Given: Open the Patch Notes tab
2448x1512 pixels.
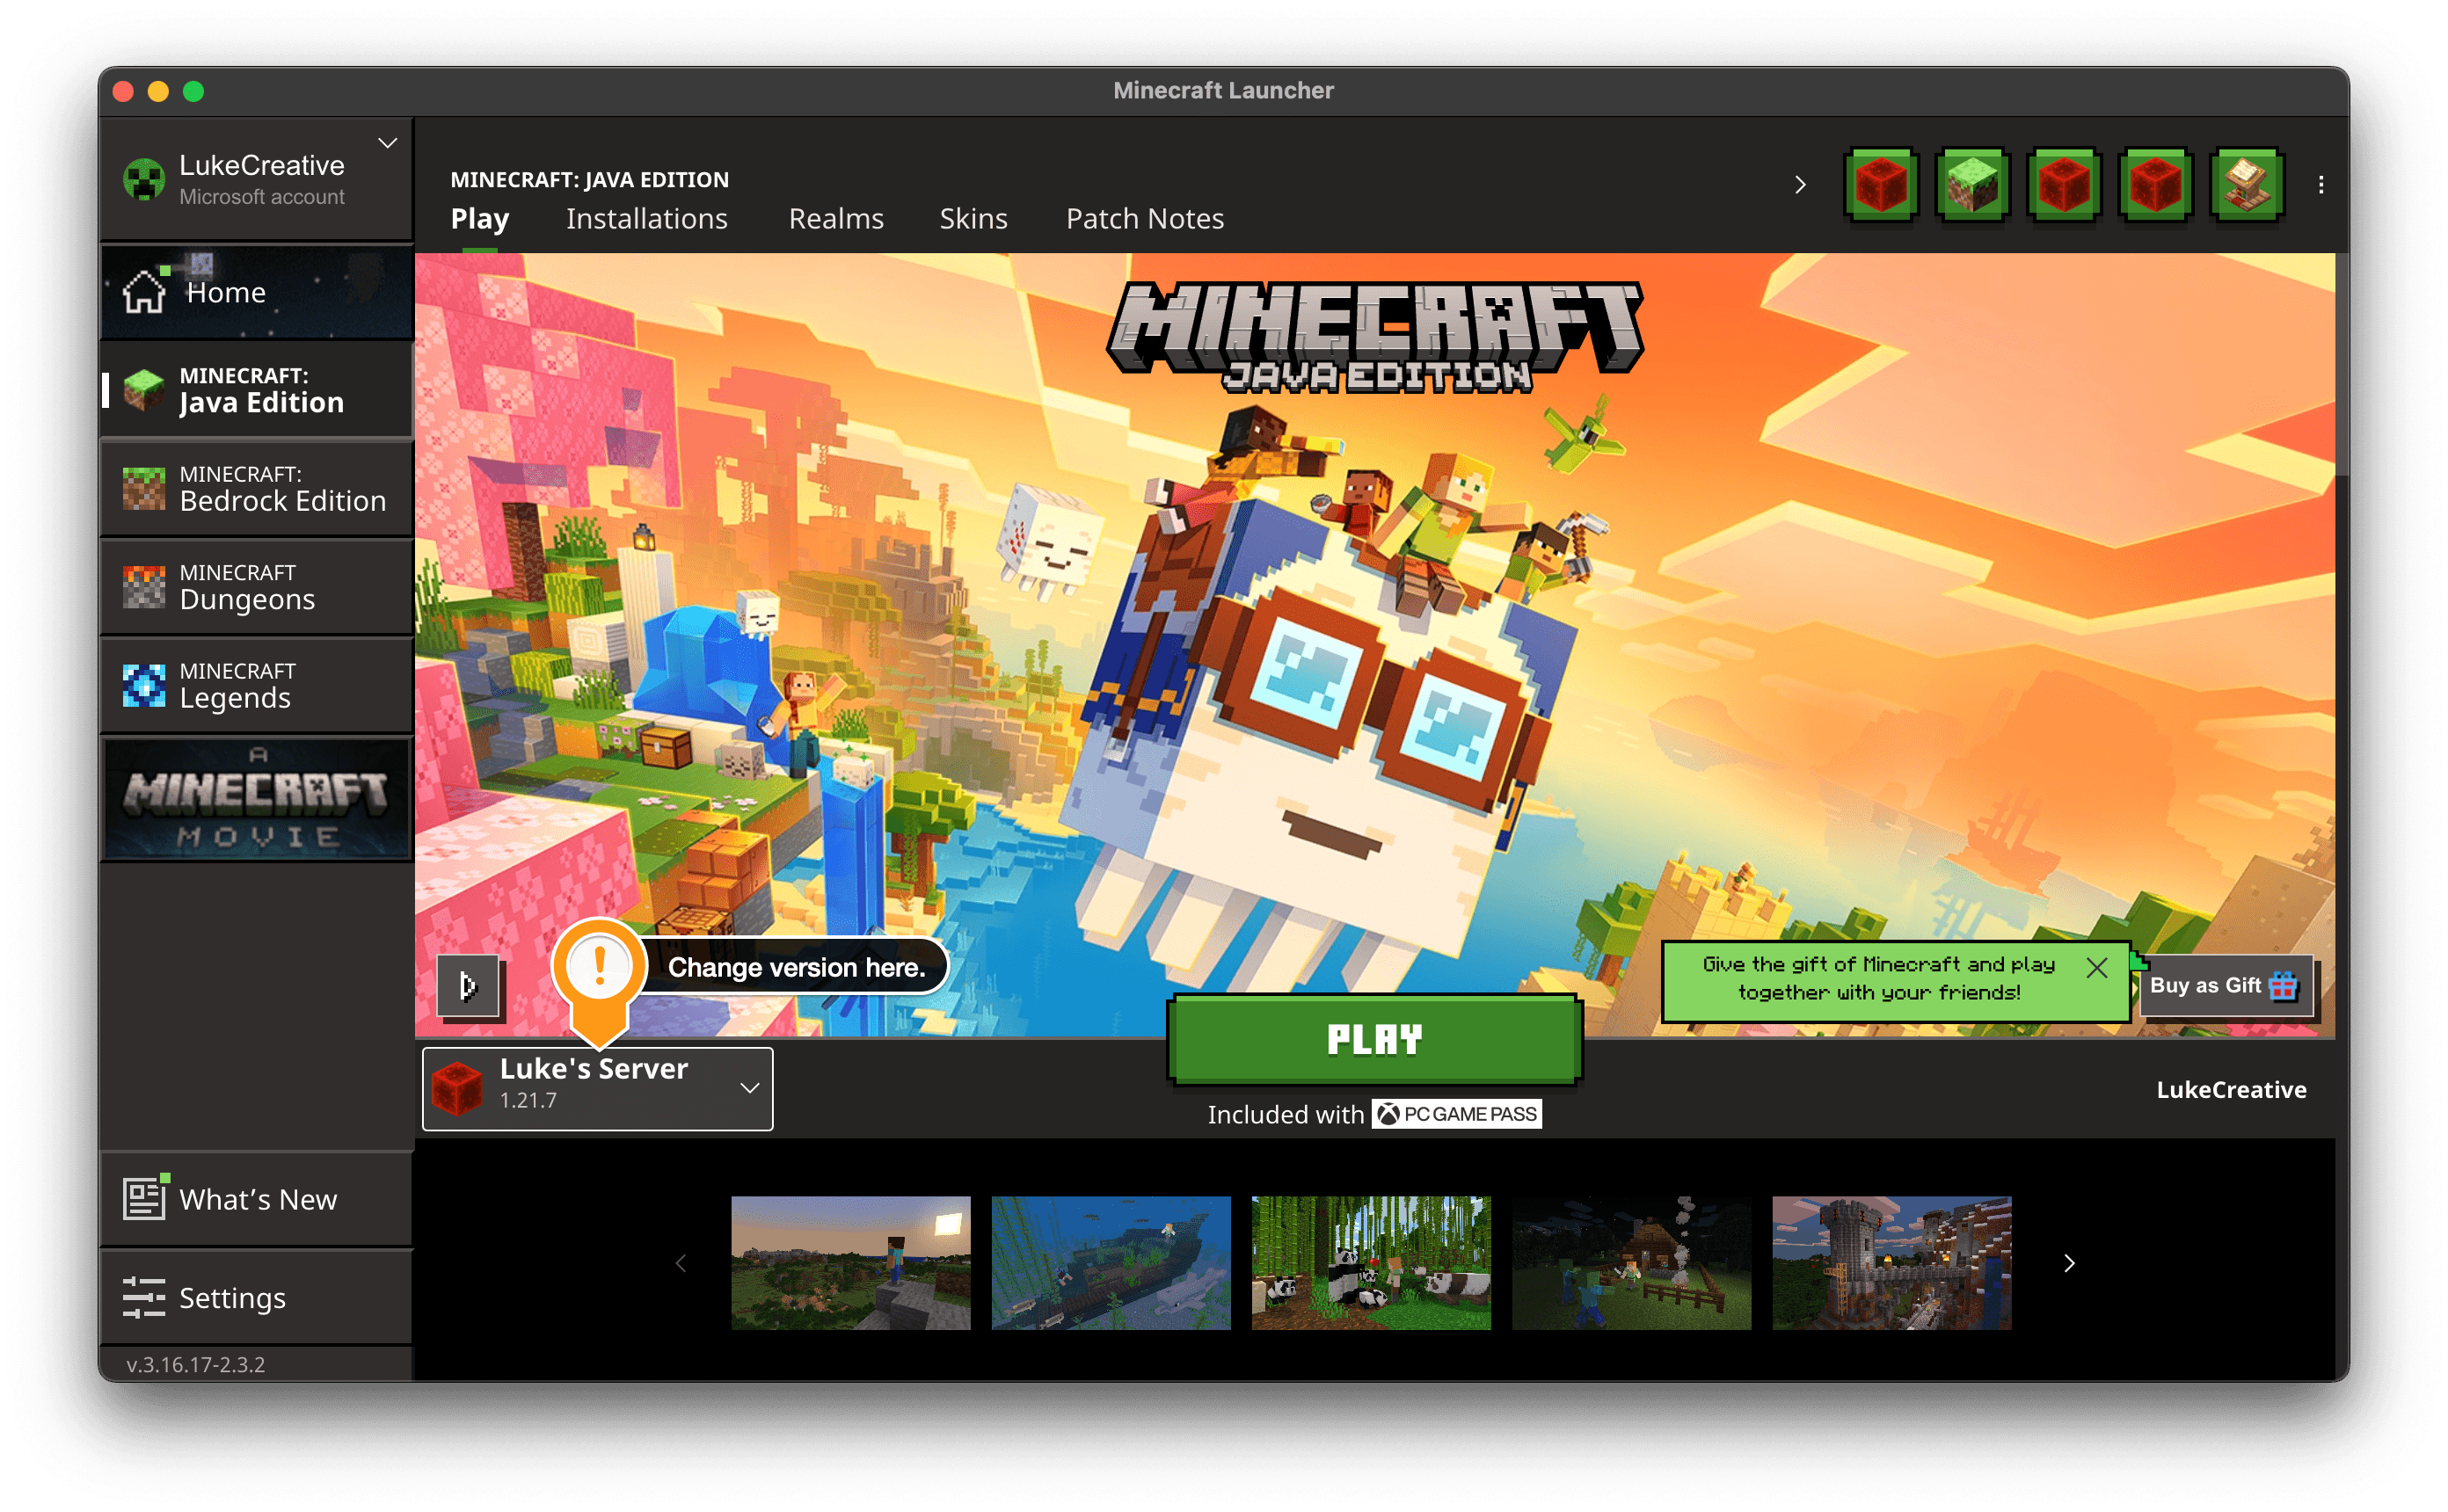Looking at the screenshot, I should click(1144, 218).
